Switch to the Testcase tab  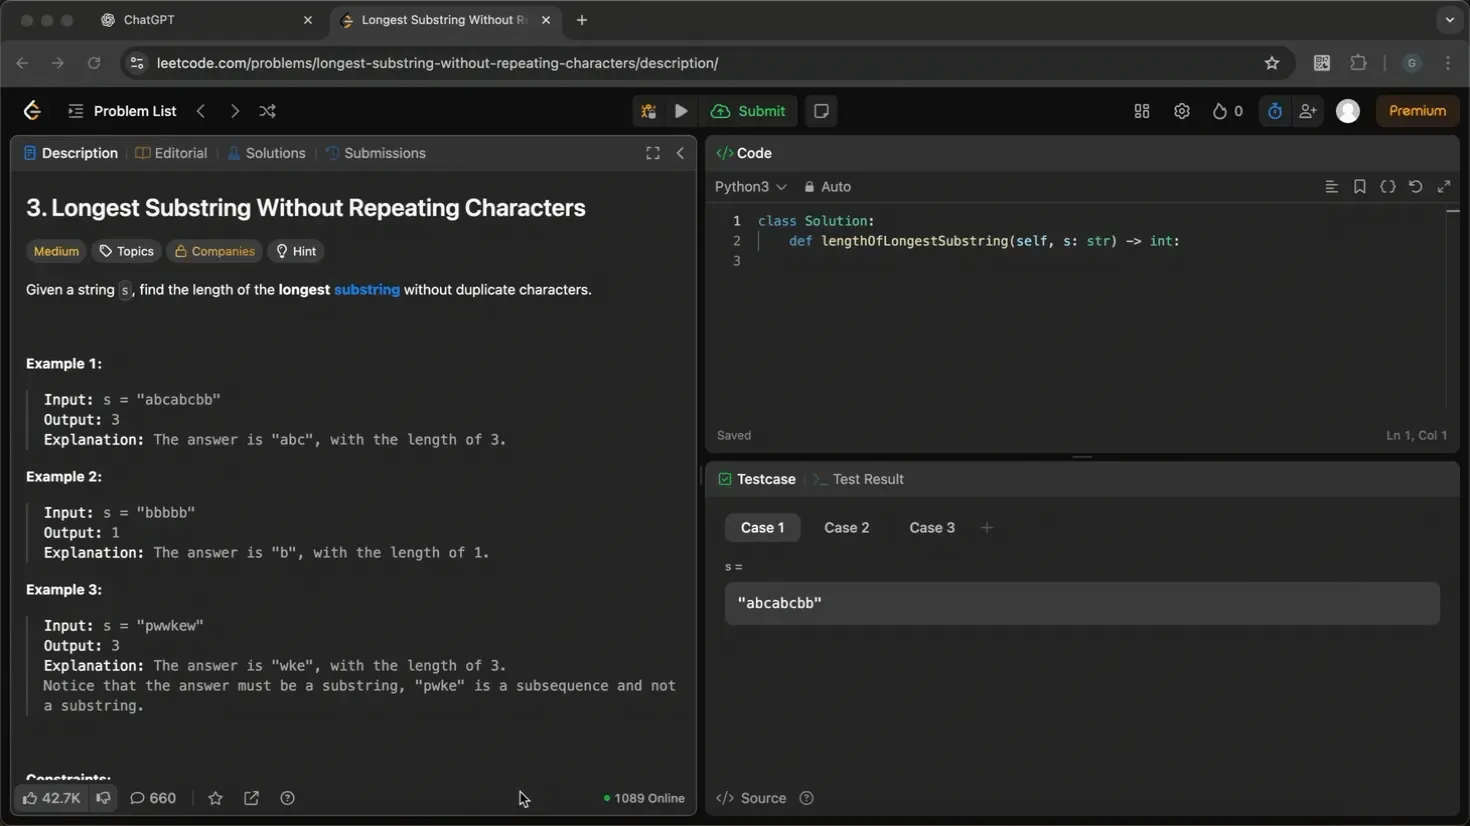tap(757, 479)
